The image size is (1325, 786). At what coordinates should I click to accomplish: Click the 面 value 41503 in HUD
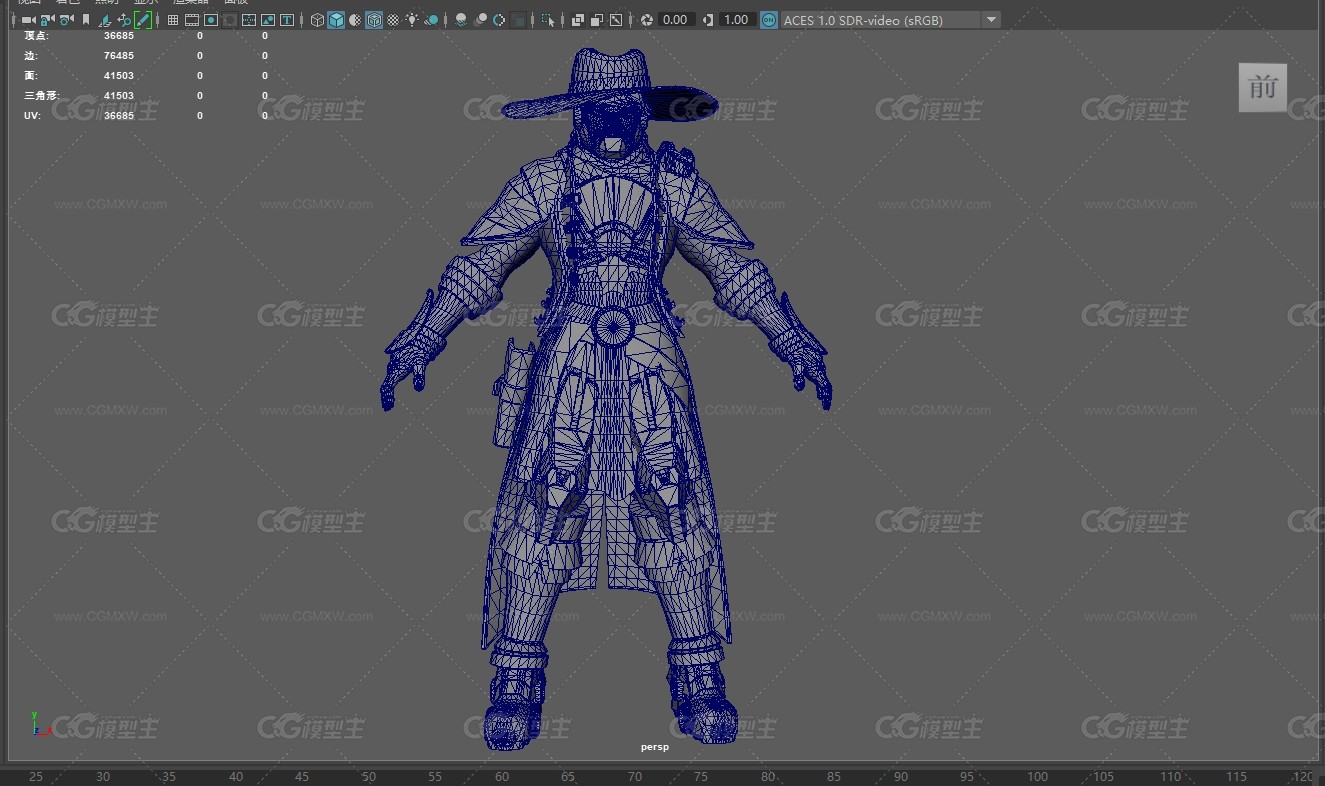click(x=118, y=76)
